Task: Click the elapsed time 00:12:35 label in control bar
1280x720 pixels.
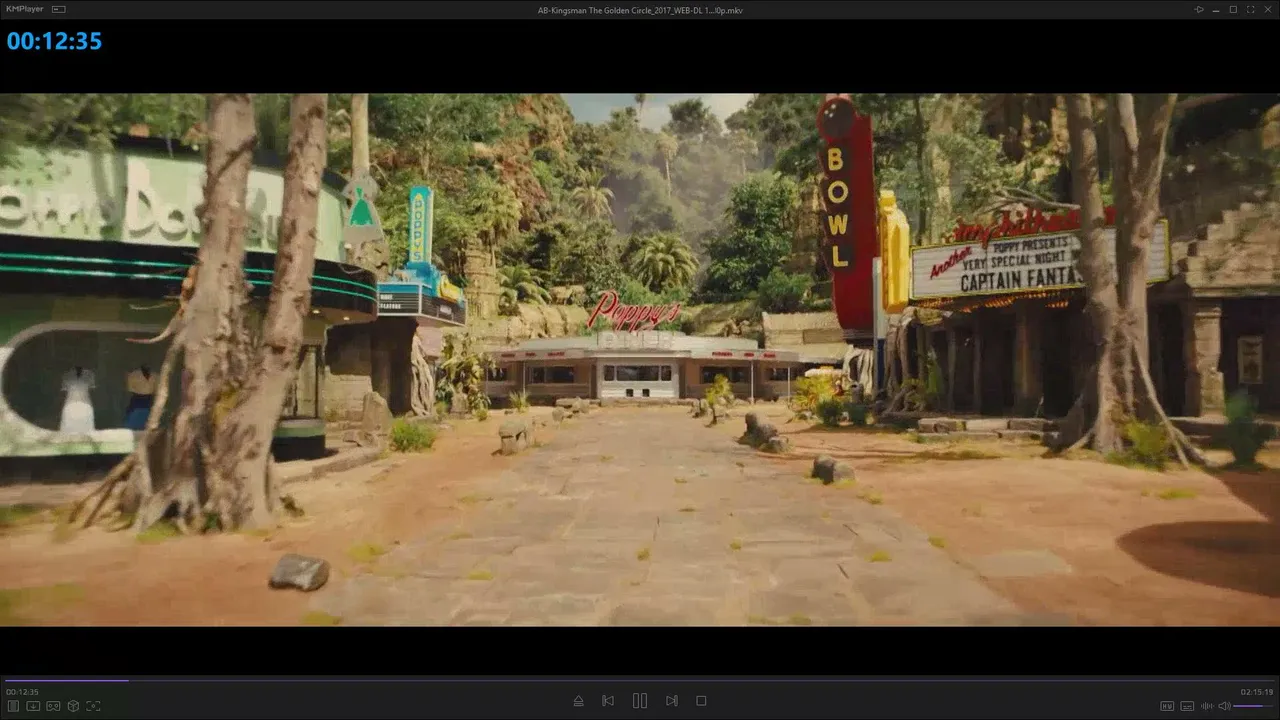Action: 22,692
